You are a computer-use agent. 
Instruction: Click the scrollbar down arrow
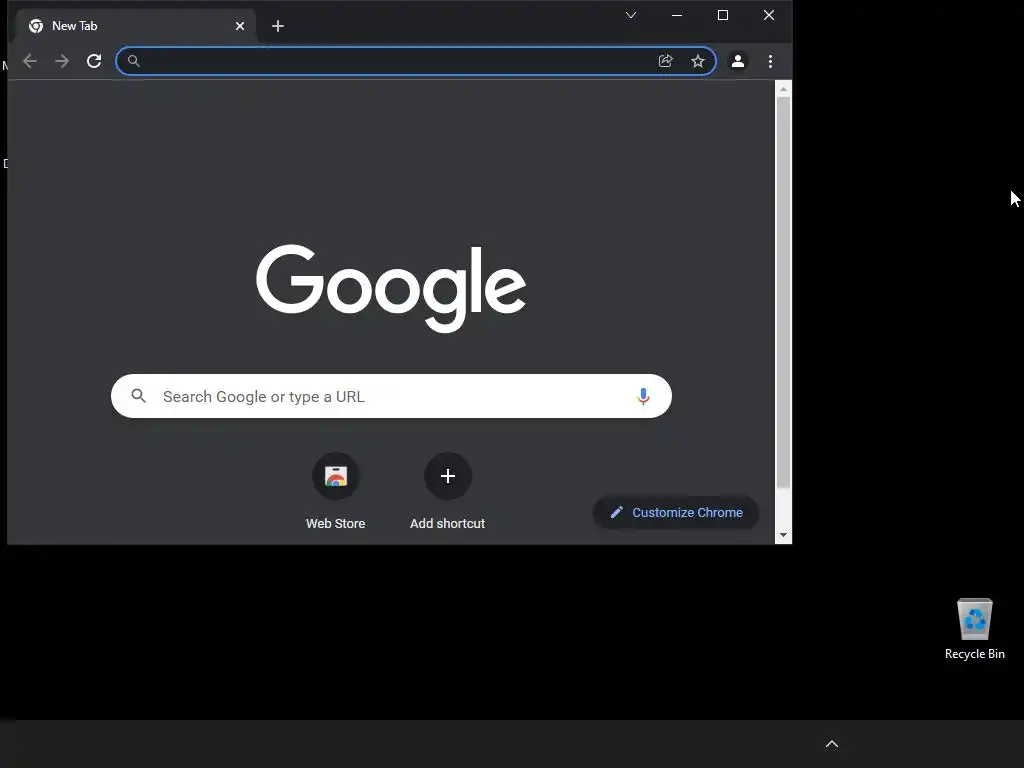[783, 536]
